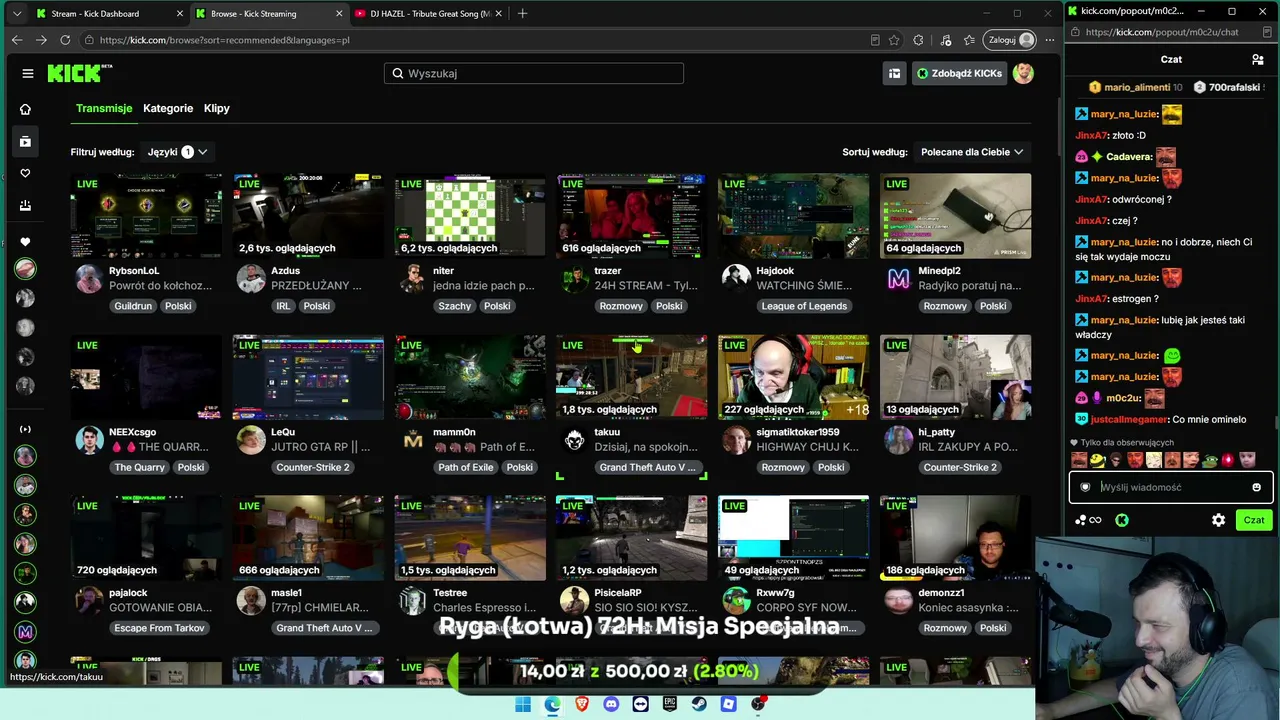The height and width of the screenshot is (720, 1280).
Task: Open the takuu stream thumbnail
Action: [x=632, y=377]
